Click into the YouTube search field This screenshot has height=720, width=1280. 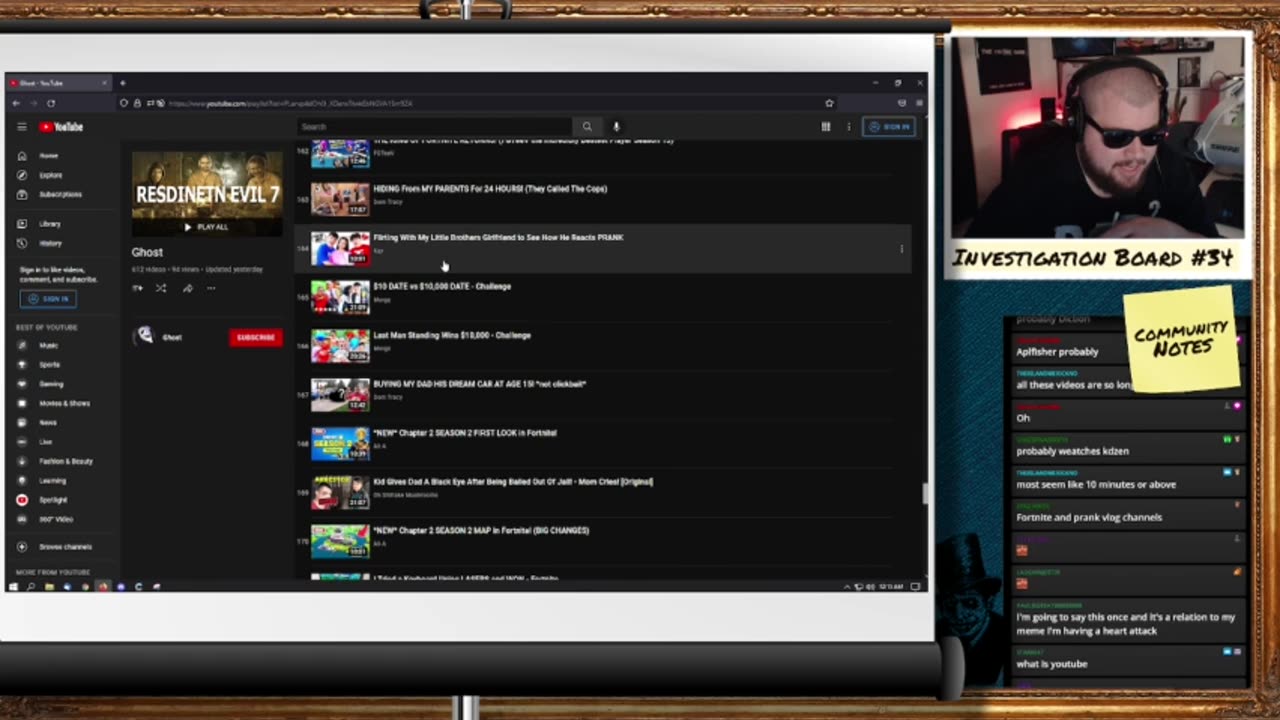tap(435, 127)
